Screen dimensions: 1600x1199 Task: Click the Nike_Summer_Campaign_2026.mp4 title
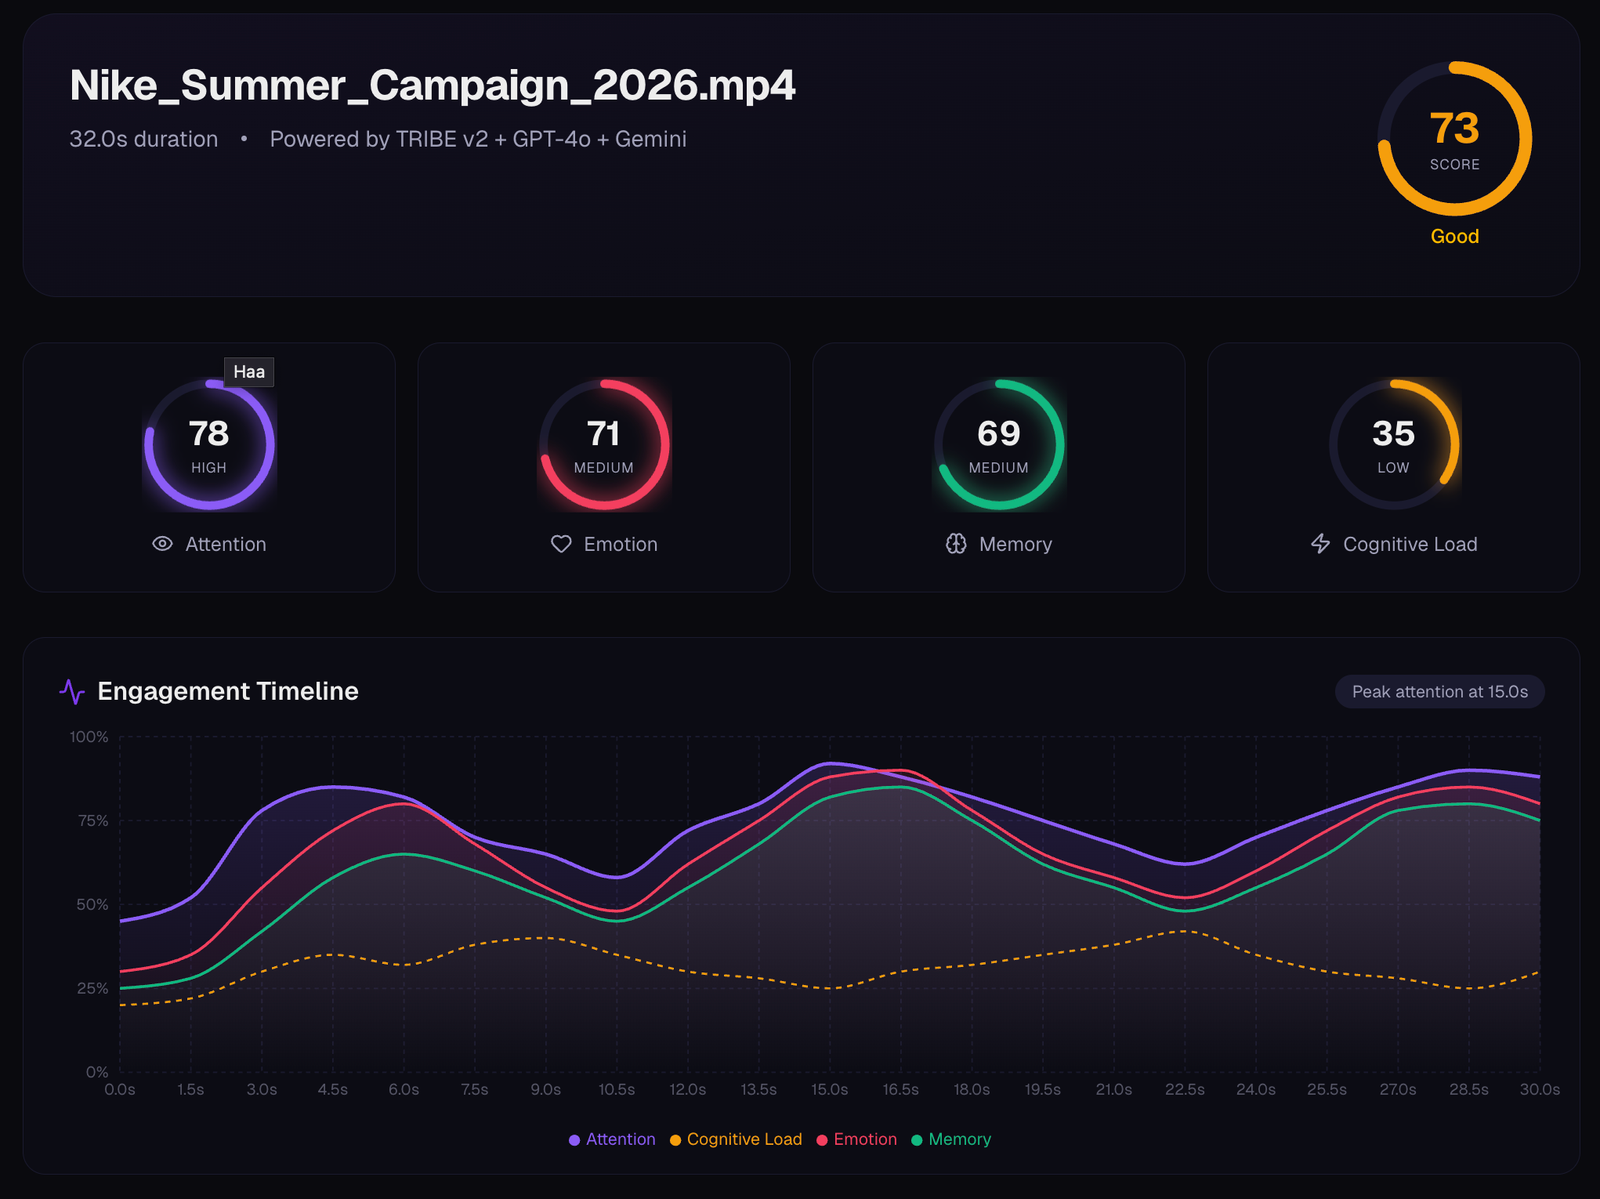(432, 86)
